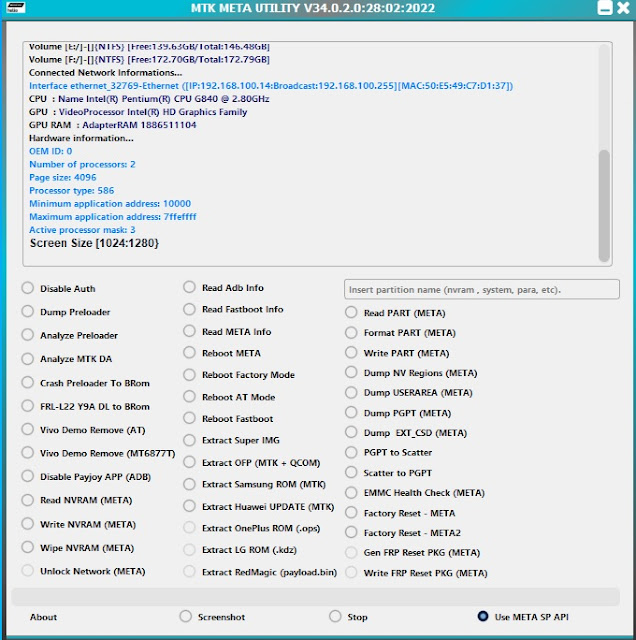
Task: Select Read NVRAM (META)
Action: (28, 500)
